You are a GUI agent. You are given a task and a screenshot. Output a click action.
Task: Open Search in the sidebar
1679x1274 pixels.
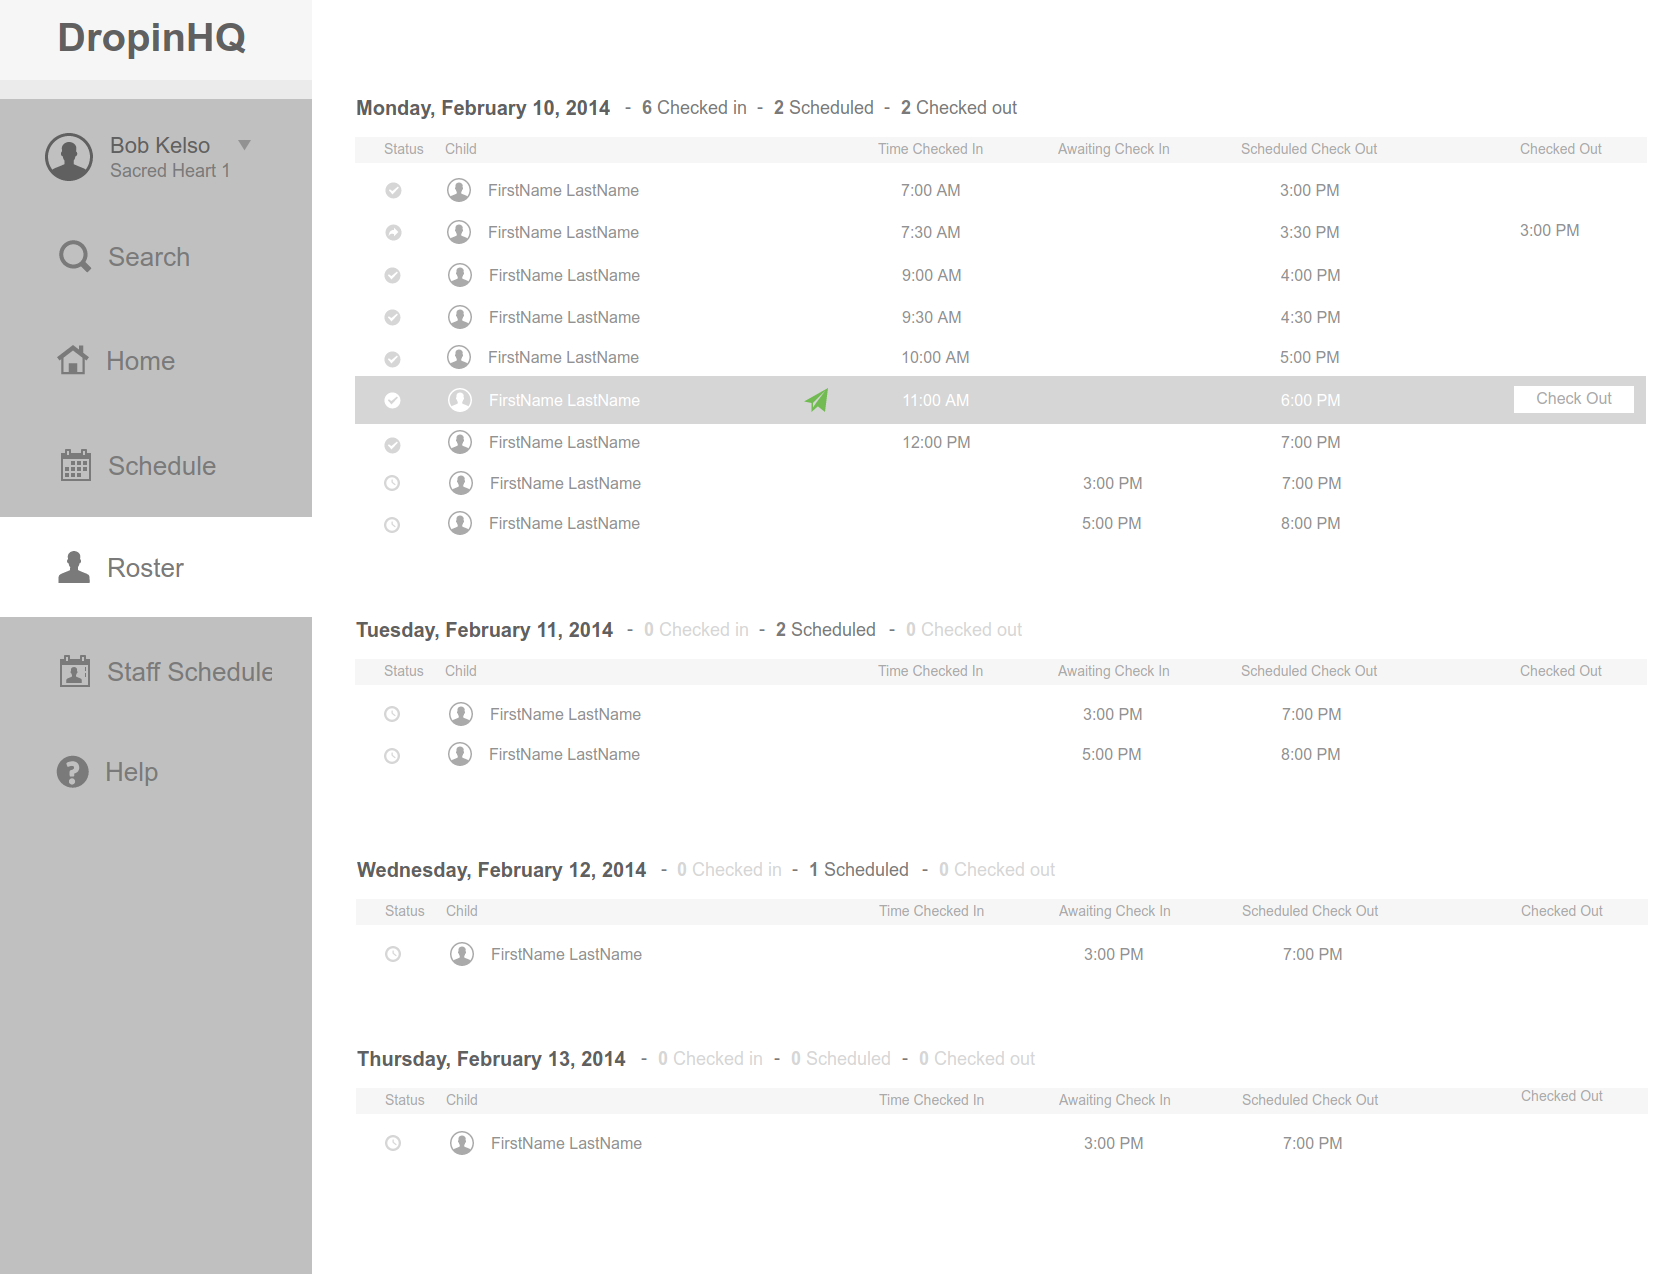tap(149, 257)
